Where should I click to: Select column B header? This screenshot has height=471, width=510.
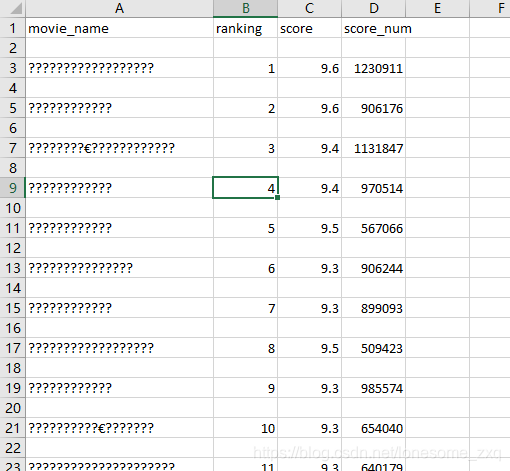[x=245, y=8]
